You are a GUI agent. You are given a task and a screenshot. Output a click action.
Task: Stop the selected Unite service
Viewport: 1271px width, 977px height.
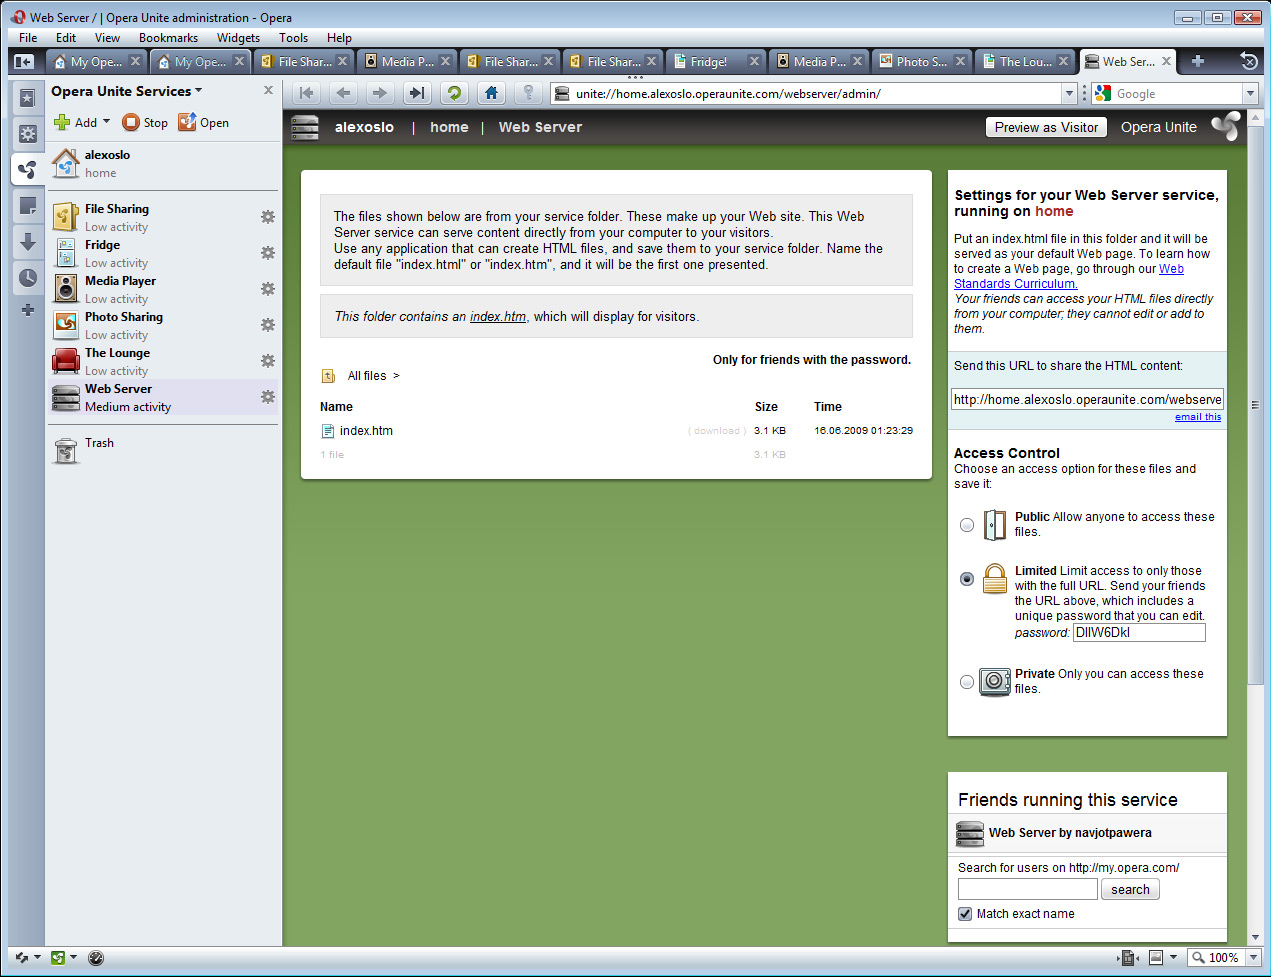click(145, 122)
